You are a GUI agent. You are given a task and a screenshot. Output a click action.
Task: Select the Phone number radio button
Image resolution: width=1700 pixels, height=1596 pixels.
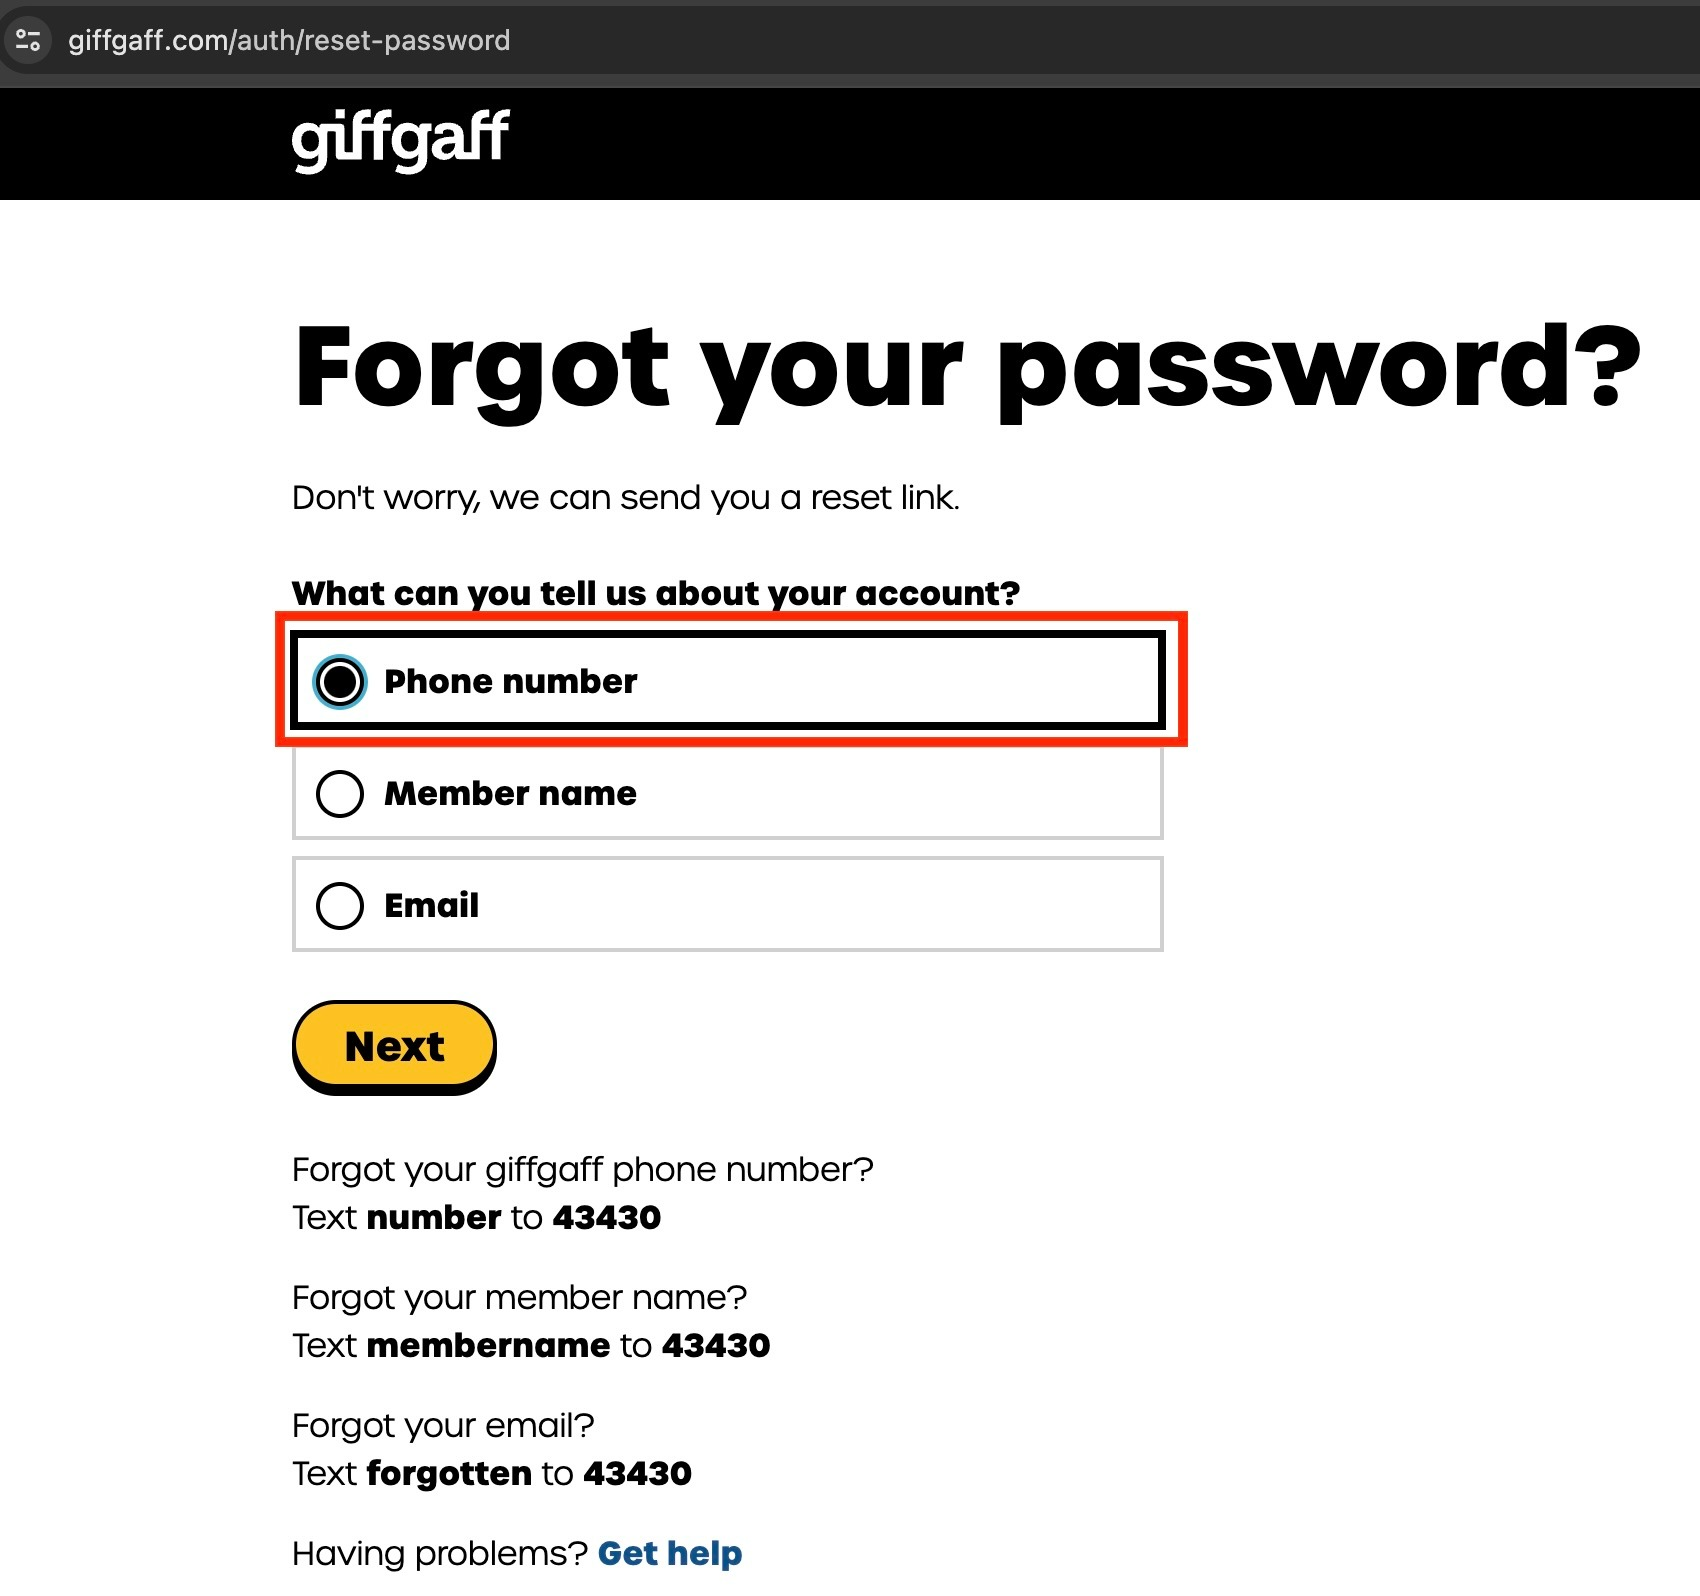click(340, 682)
